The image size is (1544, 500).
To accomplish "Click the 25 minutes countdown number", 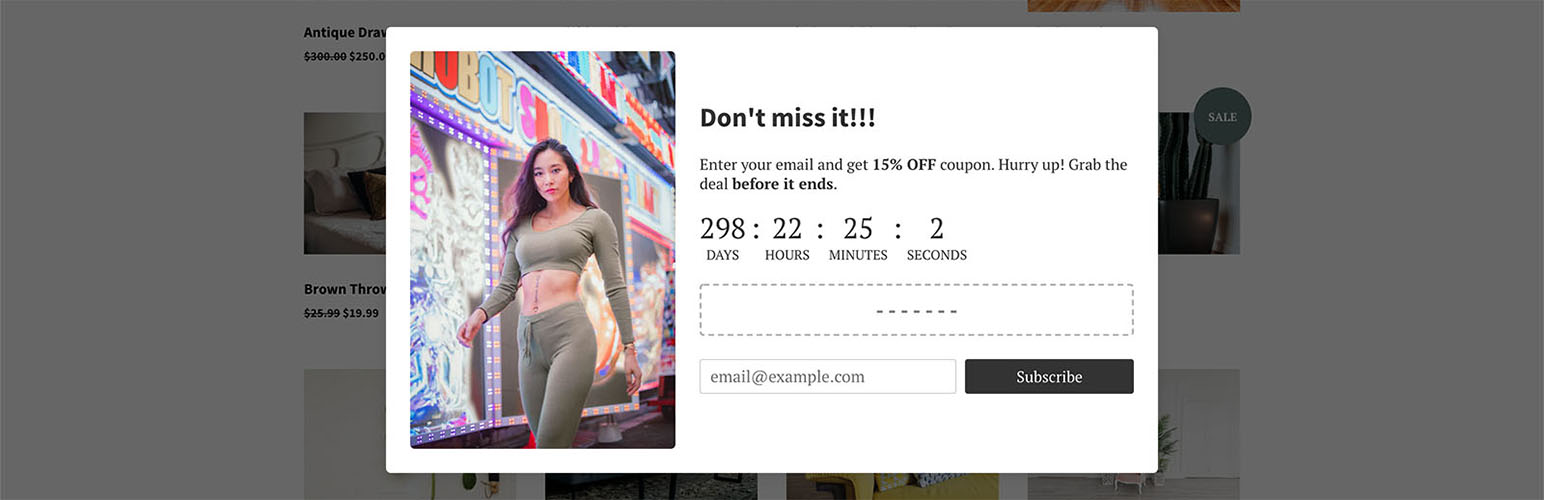I will coord(858,229).
